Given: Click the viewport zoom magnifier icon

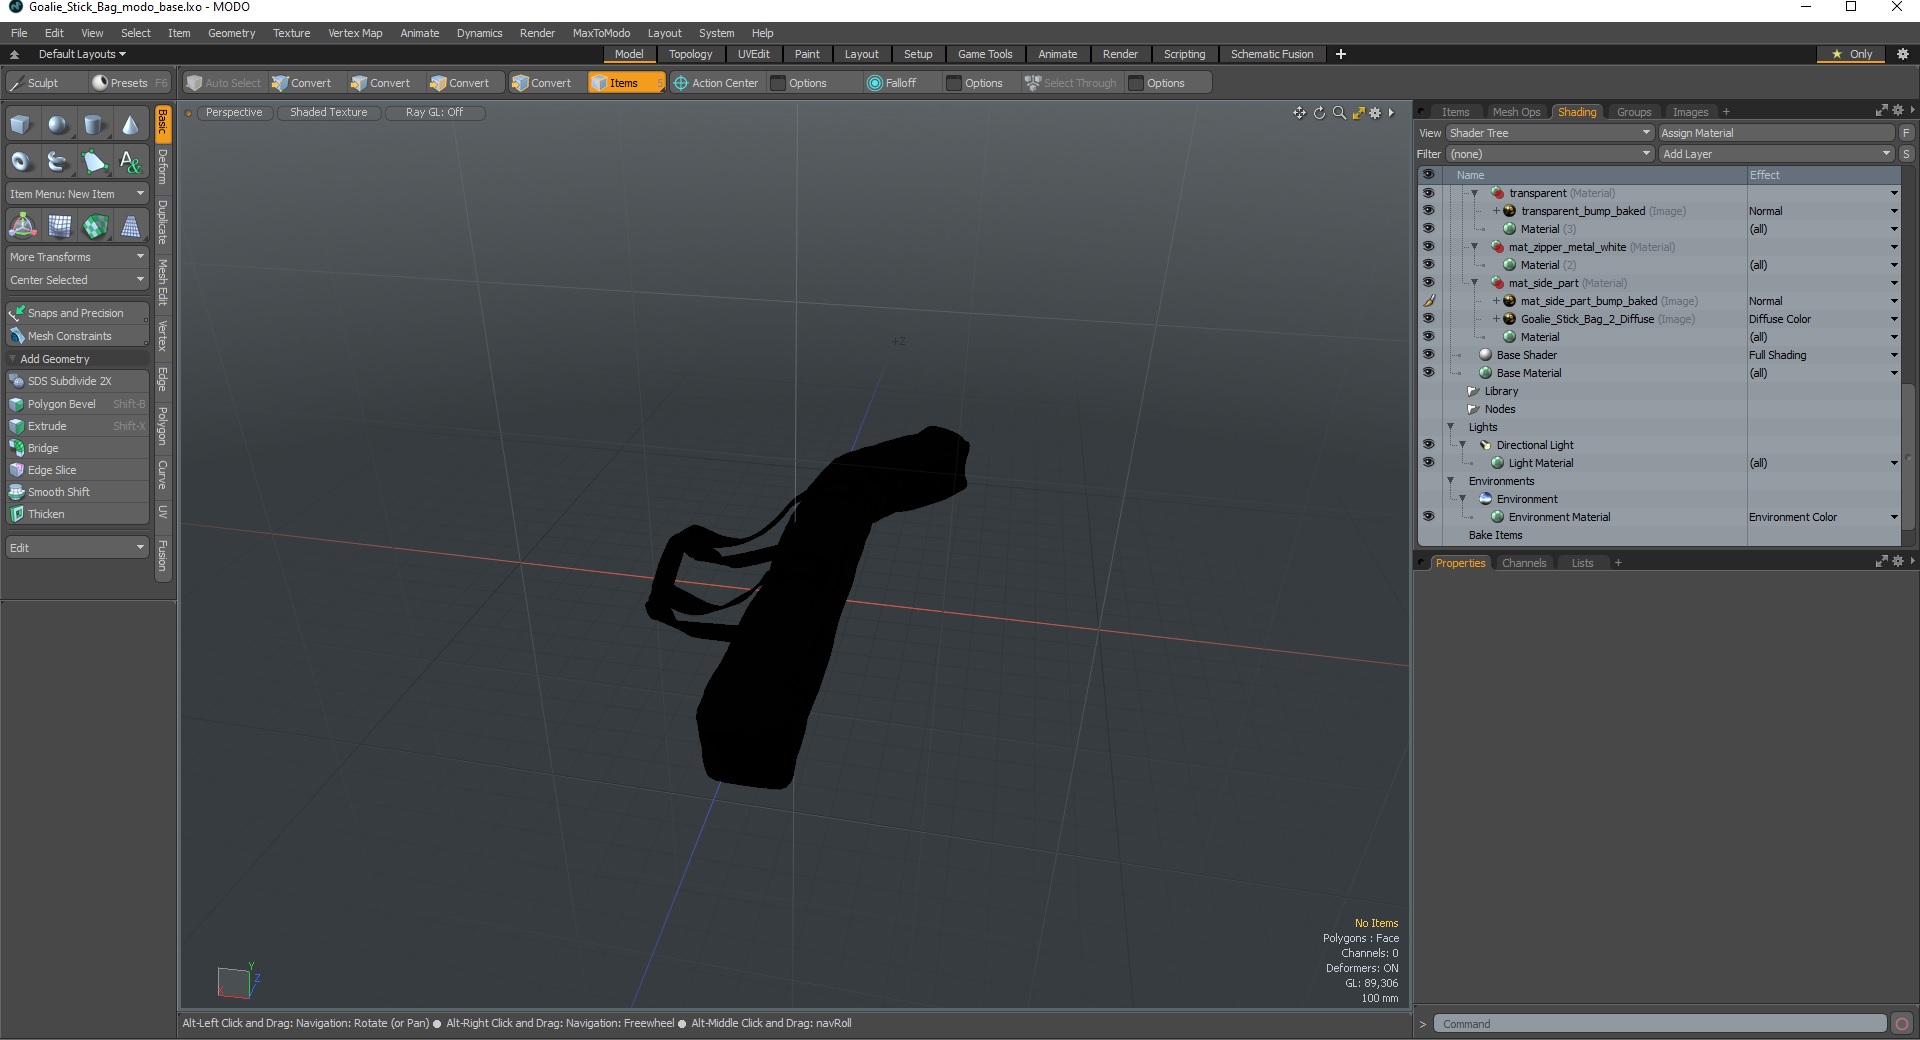Looking at the screenshot, I should [1339, 113].
